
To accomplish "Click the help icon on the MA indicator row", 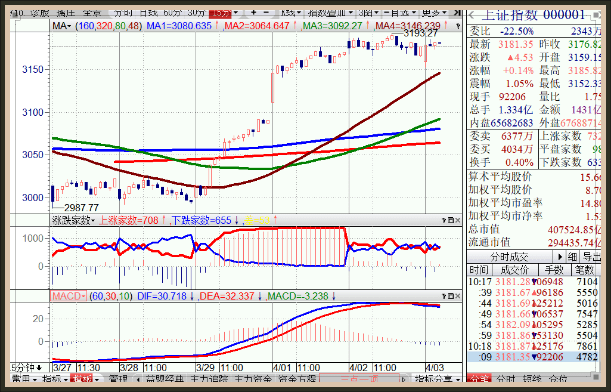I will [x=457, y=26].
